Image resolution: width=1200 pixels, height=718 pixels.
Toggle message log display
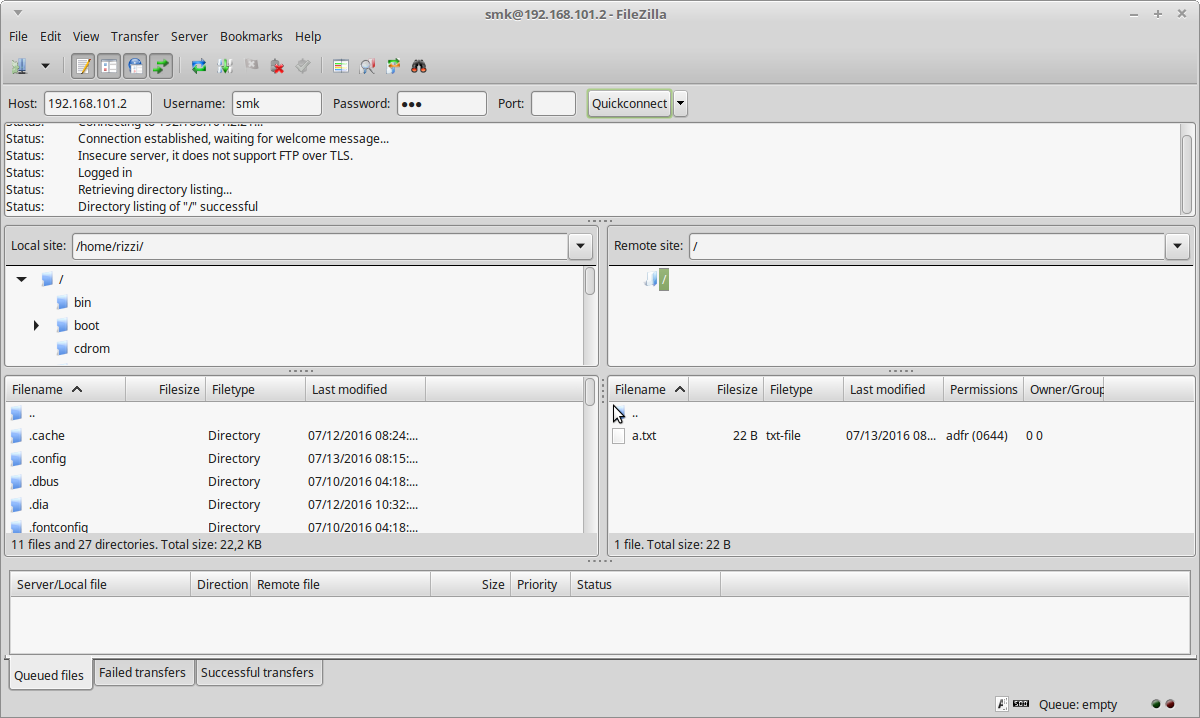coord(83,66)
